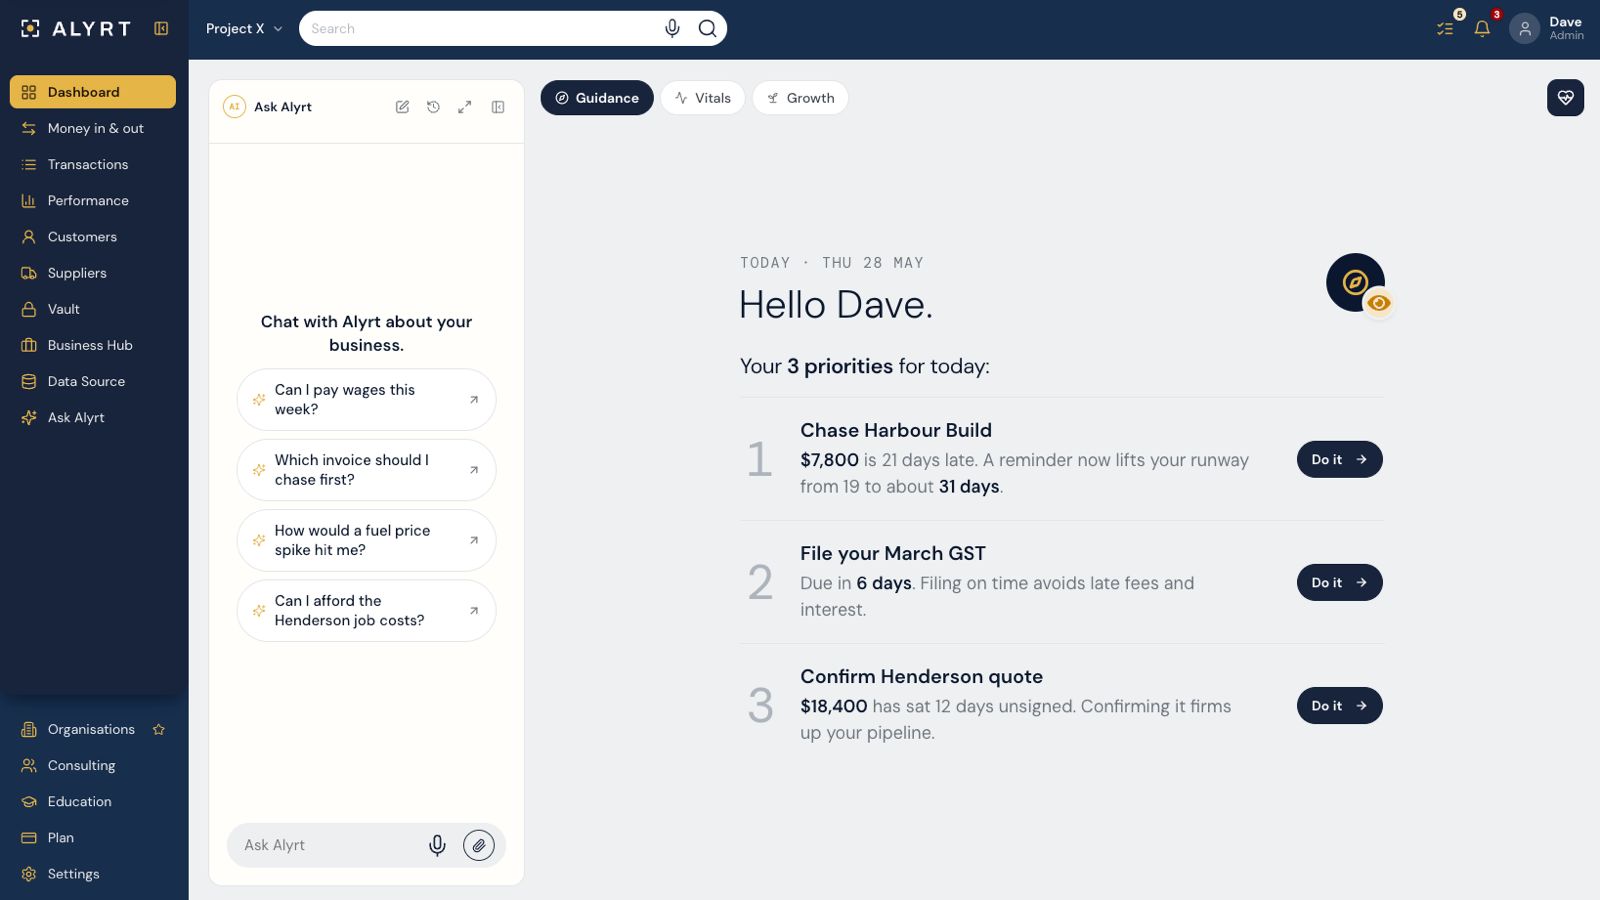Open notifications bell icon
This screenshot has width=1600, height=900.
click(1482, 29)
